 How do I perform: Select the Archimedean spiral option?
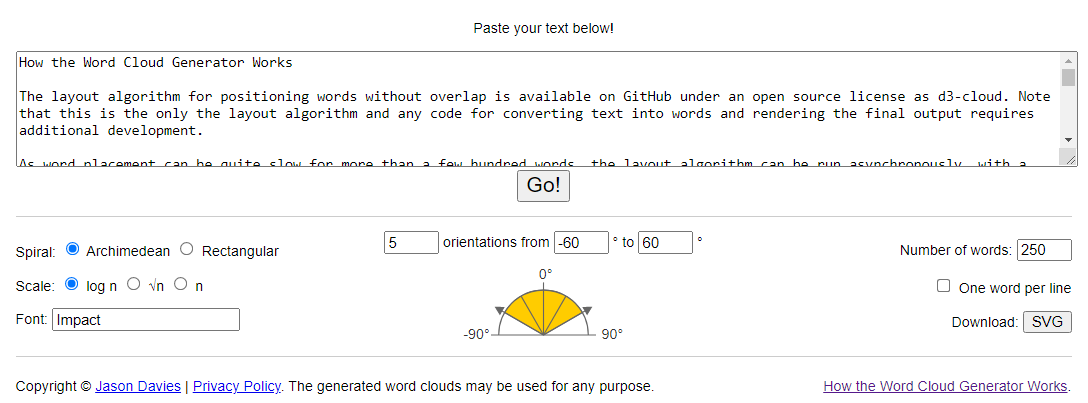point(73,250)
